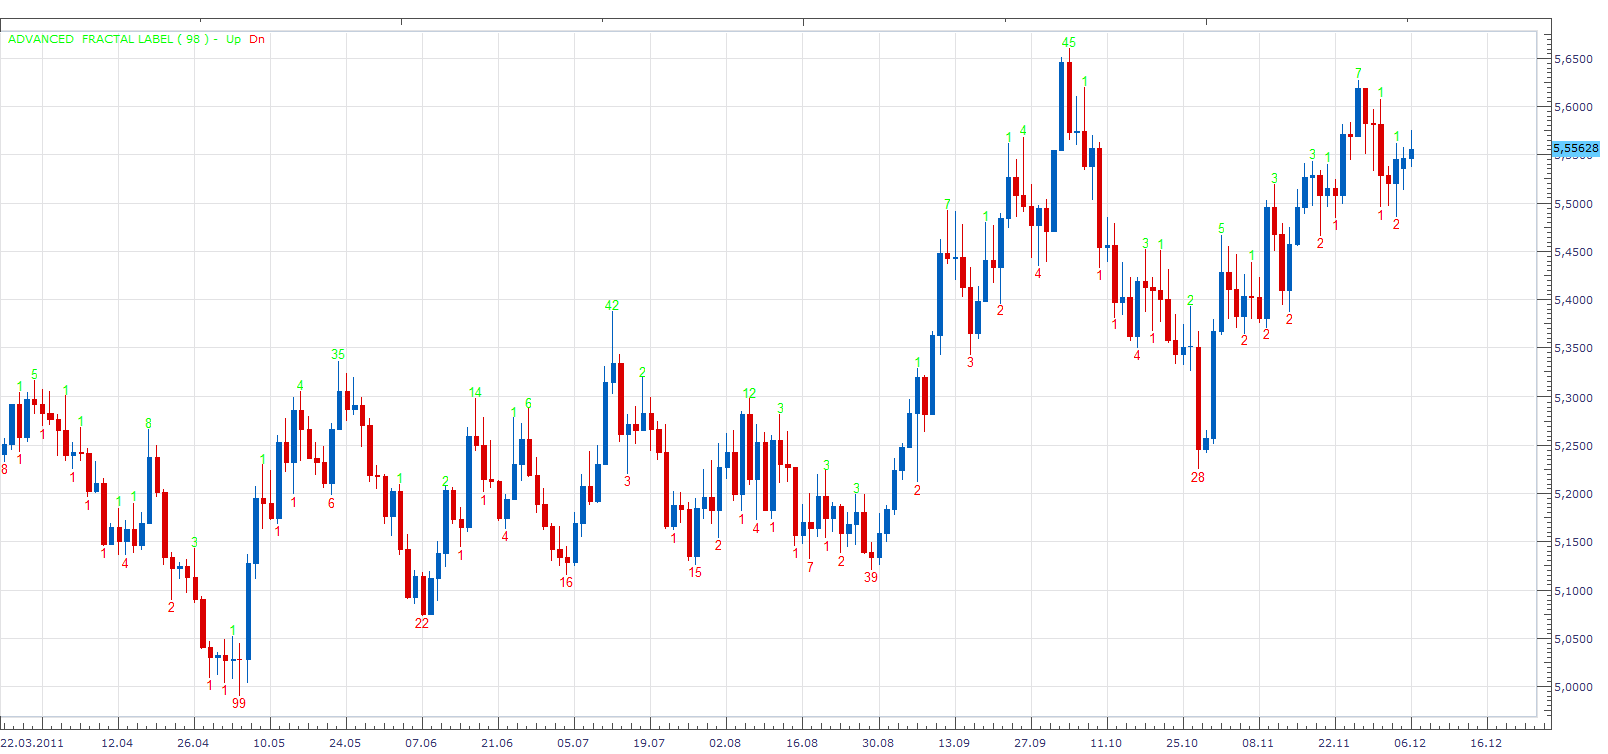Click the 5,2000 price axis label
Viewport: 1608px width, 754px height.
point(1573,494)
